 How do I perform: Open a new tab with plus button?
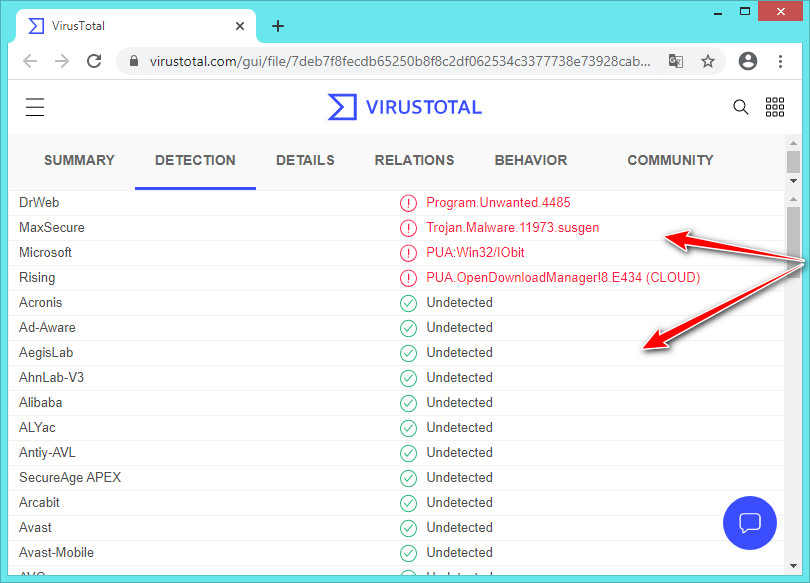point(278,26)
